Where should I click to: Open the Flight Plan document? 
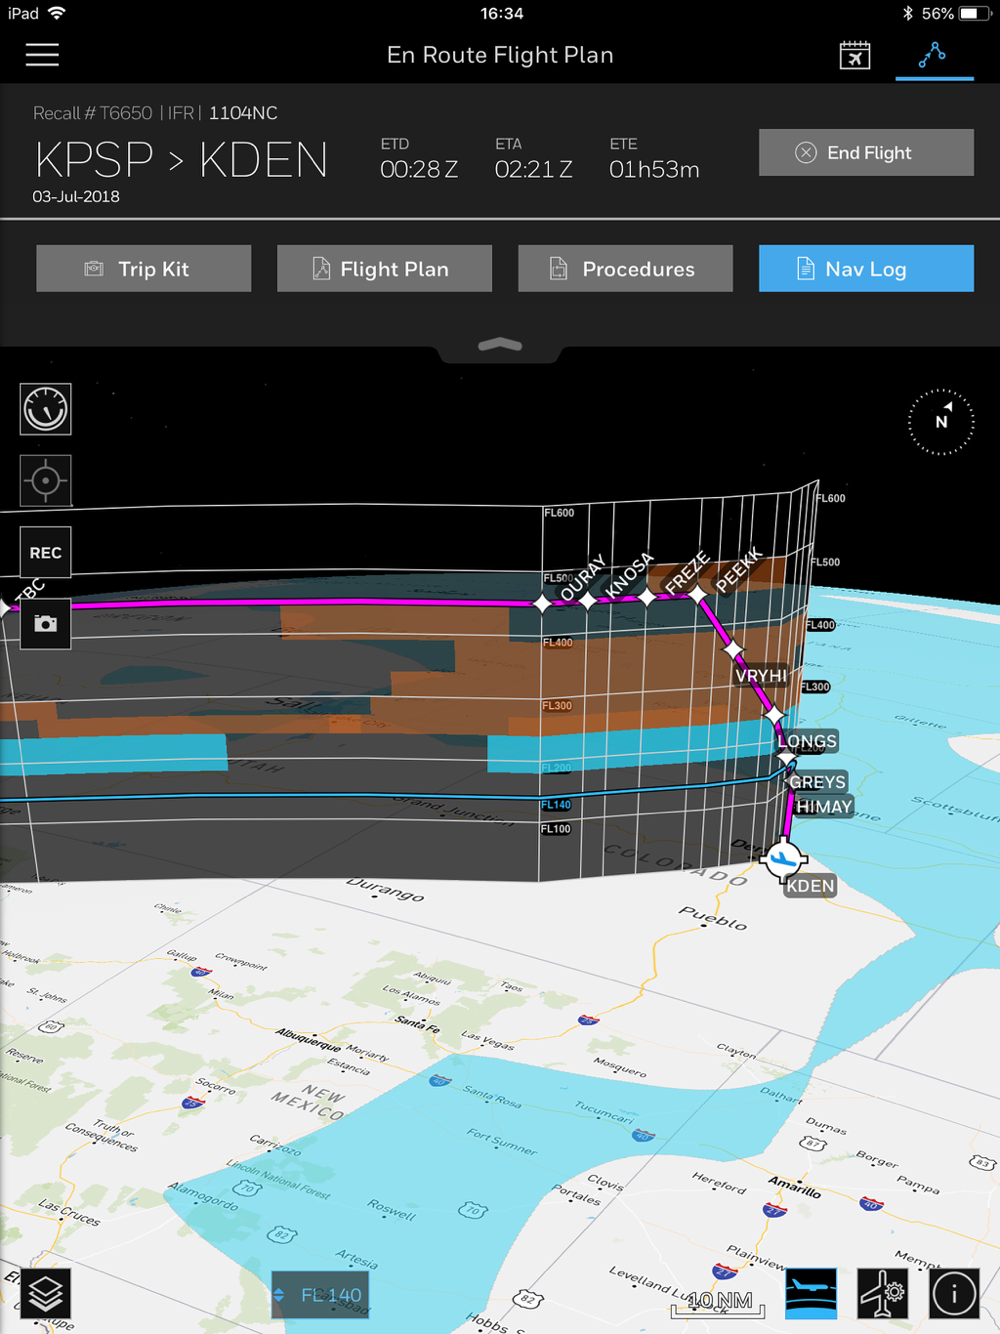pyautogui.click(x=384, y=268)
